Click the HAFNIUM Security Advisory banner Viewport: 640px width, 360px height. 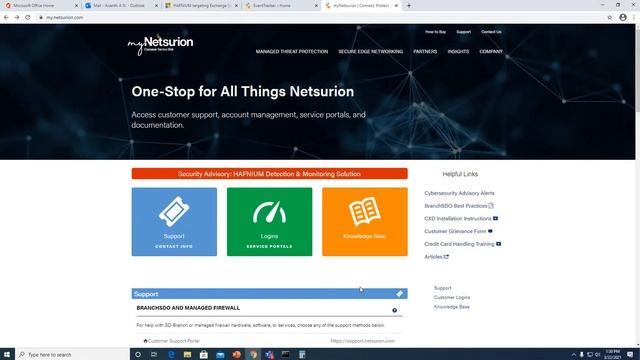(x=269, y=174)
